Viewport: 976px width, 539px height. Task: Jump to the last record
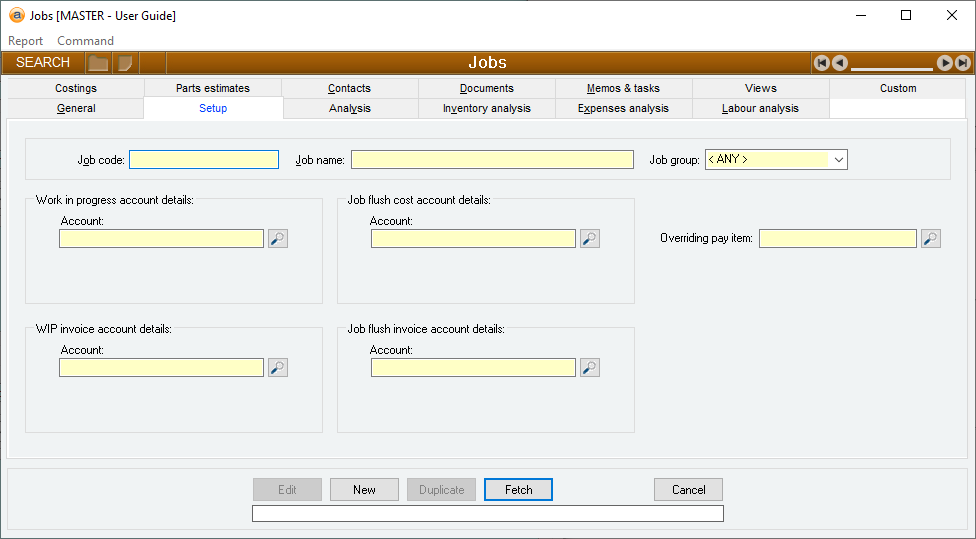pyautogui.click(x=962, y=63)
